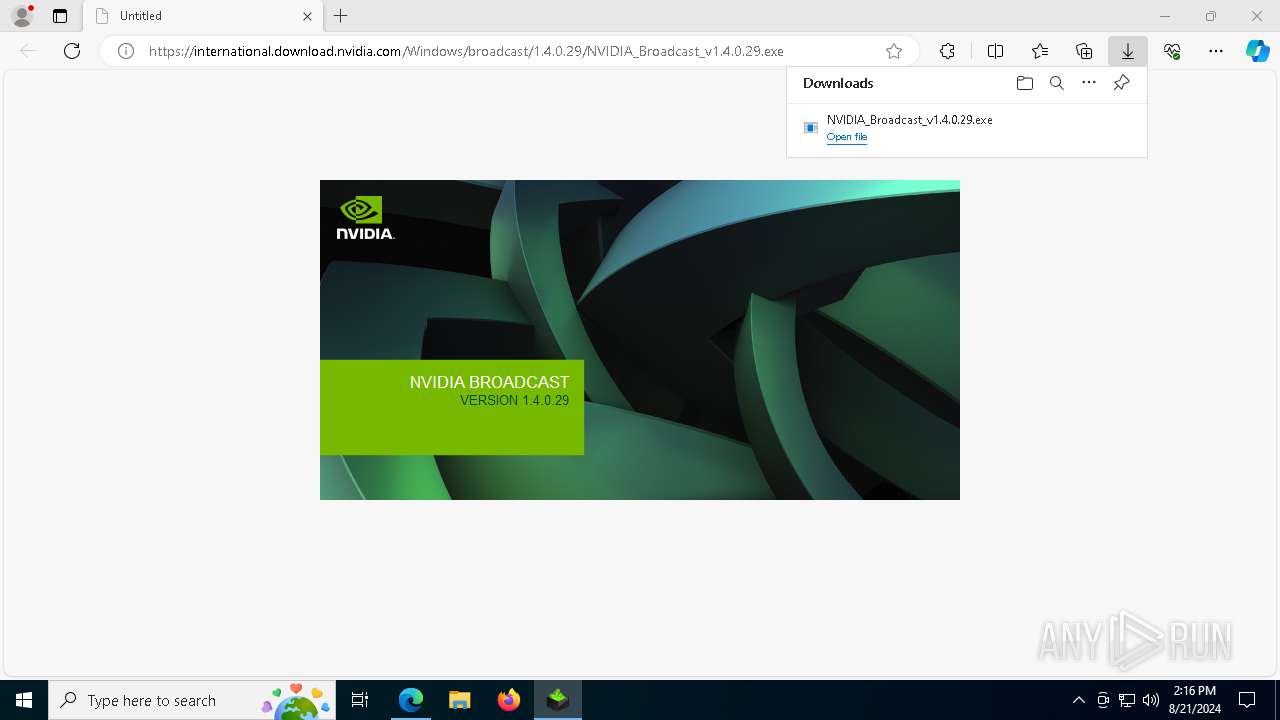1280x720 pixels.
Task: Click the downloaded exe file icon
Action: click(811, 128)
